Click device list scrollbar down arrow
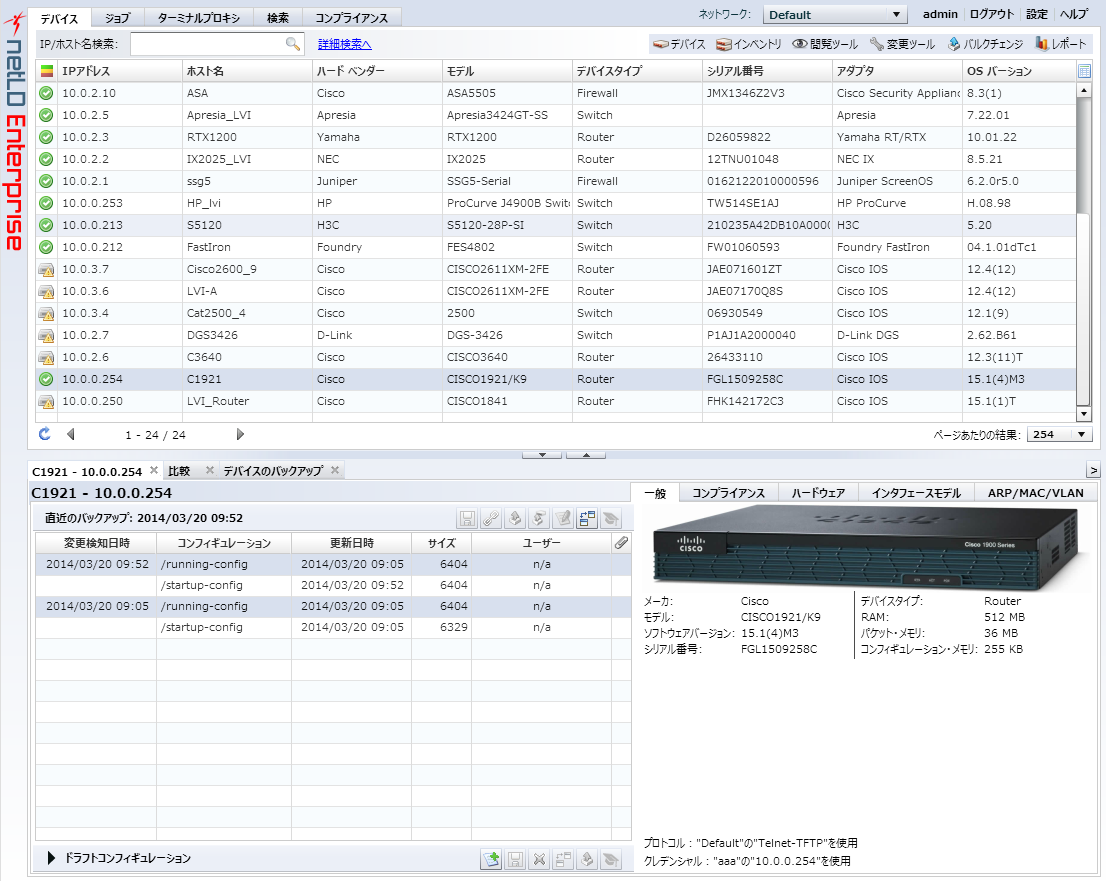Screen dimensions: 1106x881 pyautogui.click(x=1084, y=415)
